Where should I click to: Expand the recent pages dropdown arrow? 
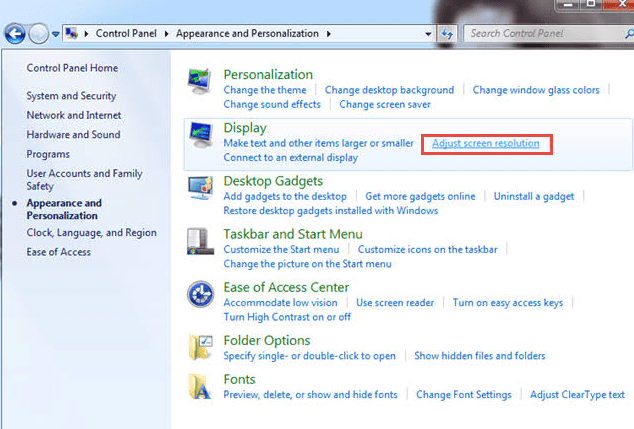point(56,34)
